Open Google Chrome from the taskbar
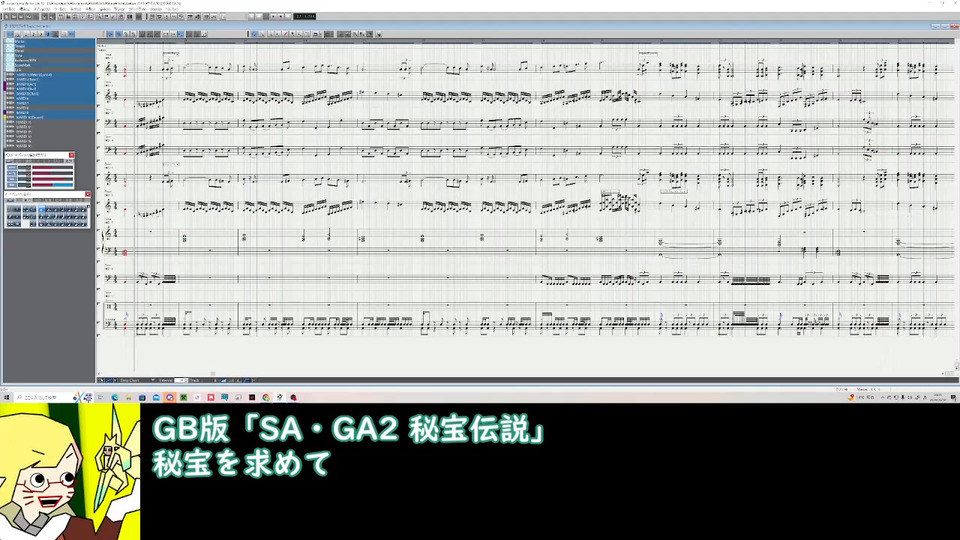The height and width of the screenshot is (540, 960). (266, 397)
